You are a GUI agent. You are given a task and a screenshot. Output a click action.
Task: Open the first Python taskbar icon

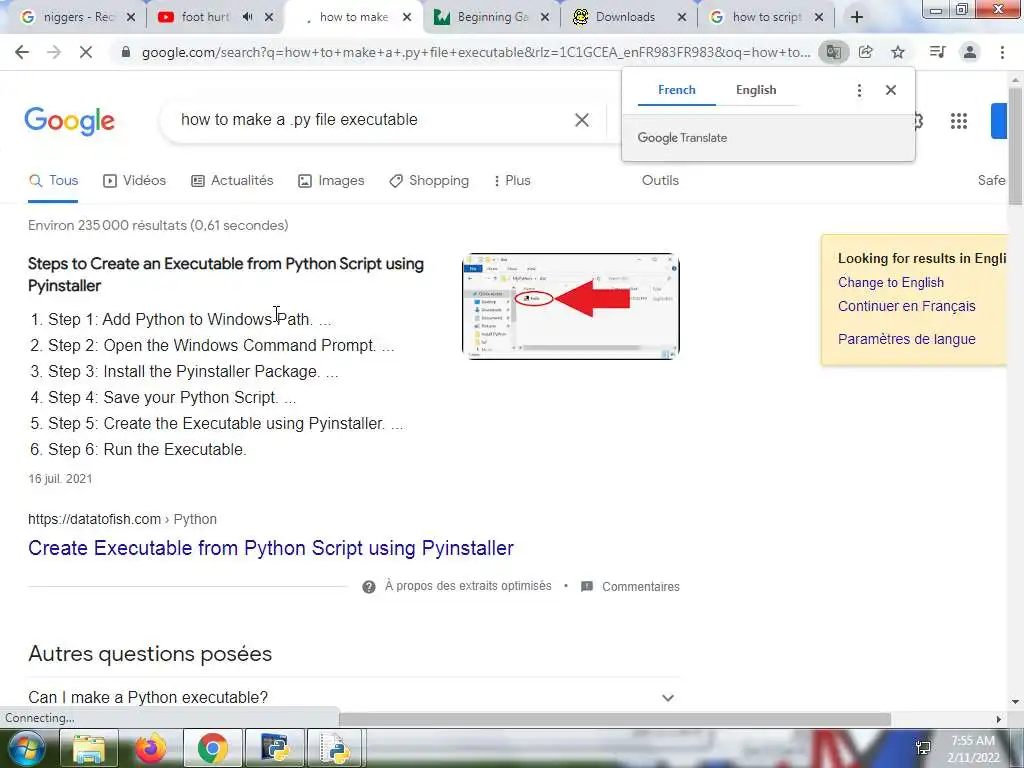point(275,748)
